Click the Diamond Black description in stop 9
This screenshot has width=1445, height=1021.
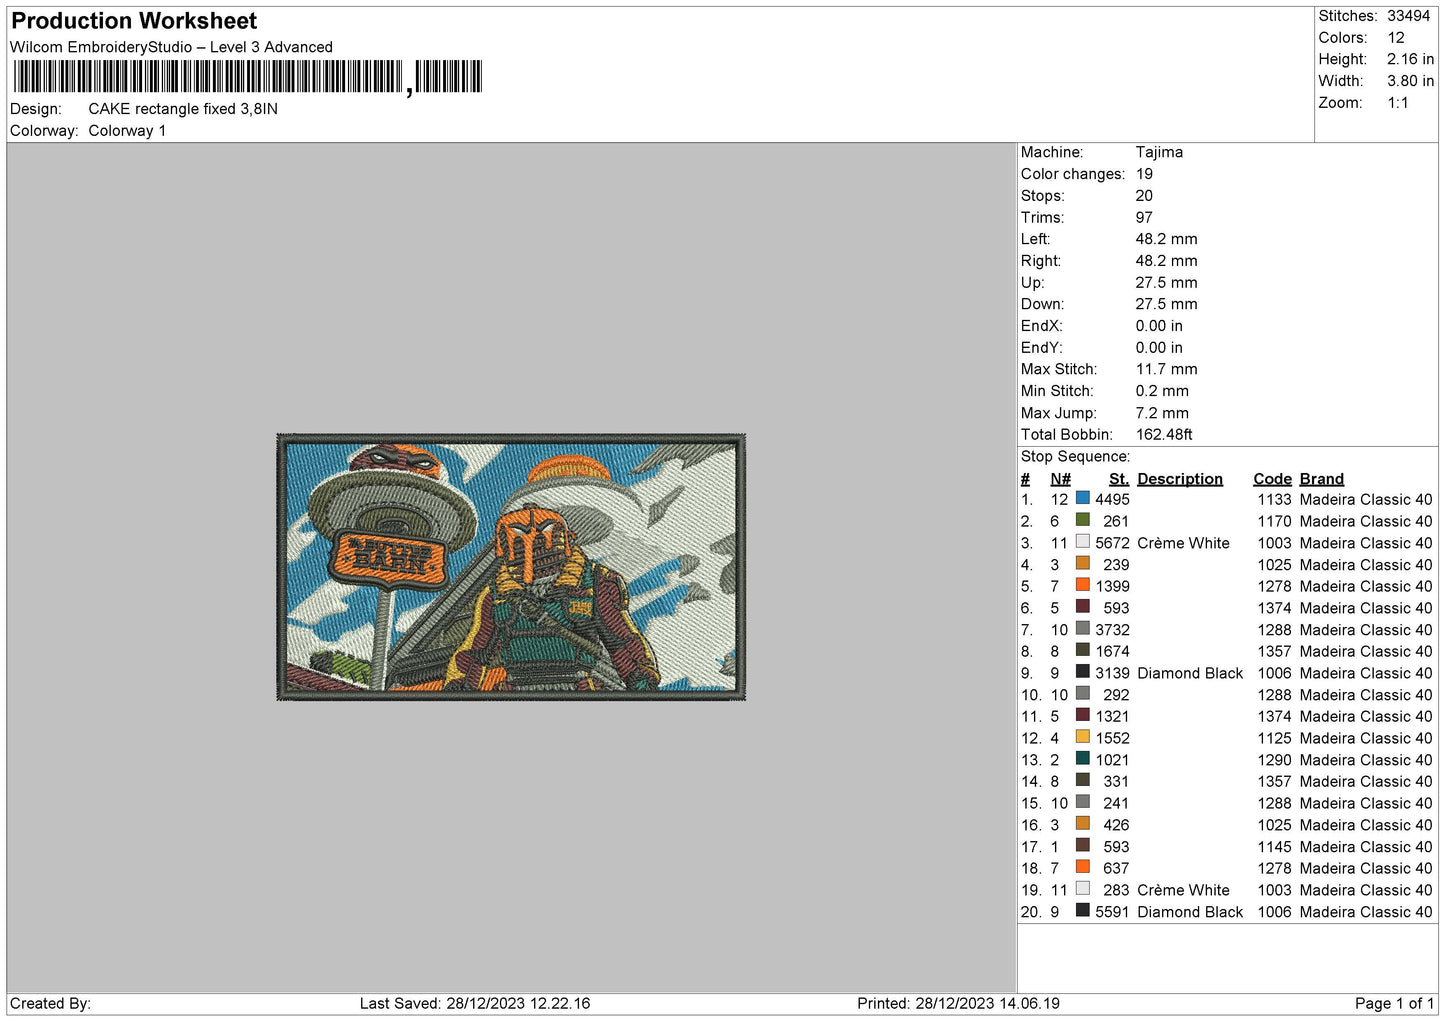point(1190,673)
